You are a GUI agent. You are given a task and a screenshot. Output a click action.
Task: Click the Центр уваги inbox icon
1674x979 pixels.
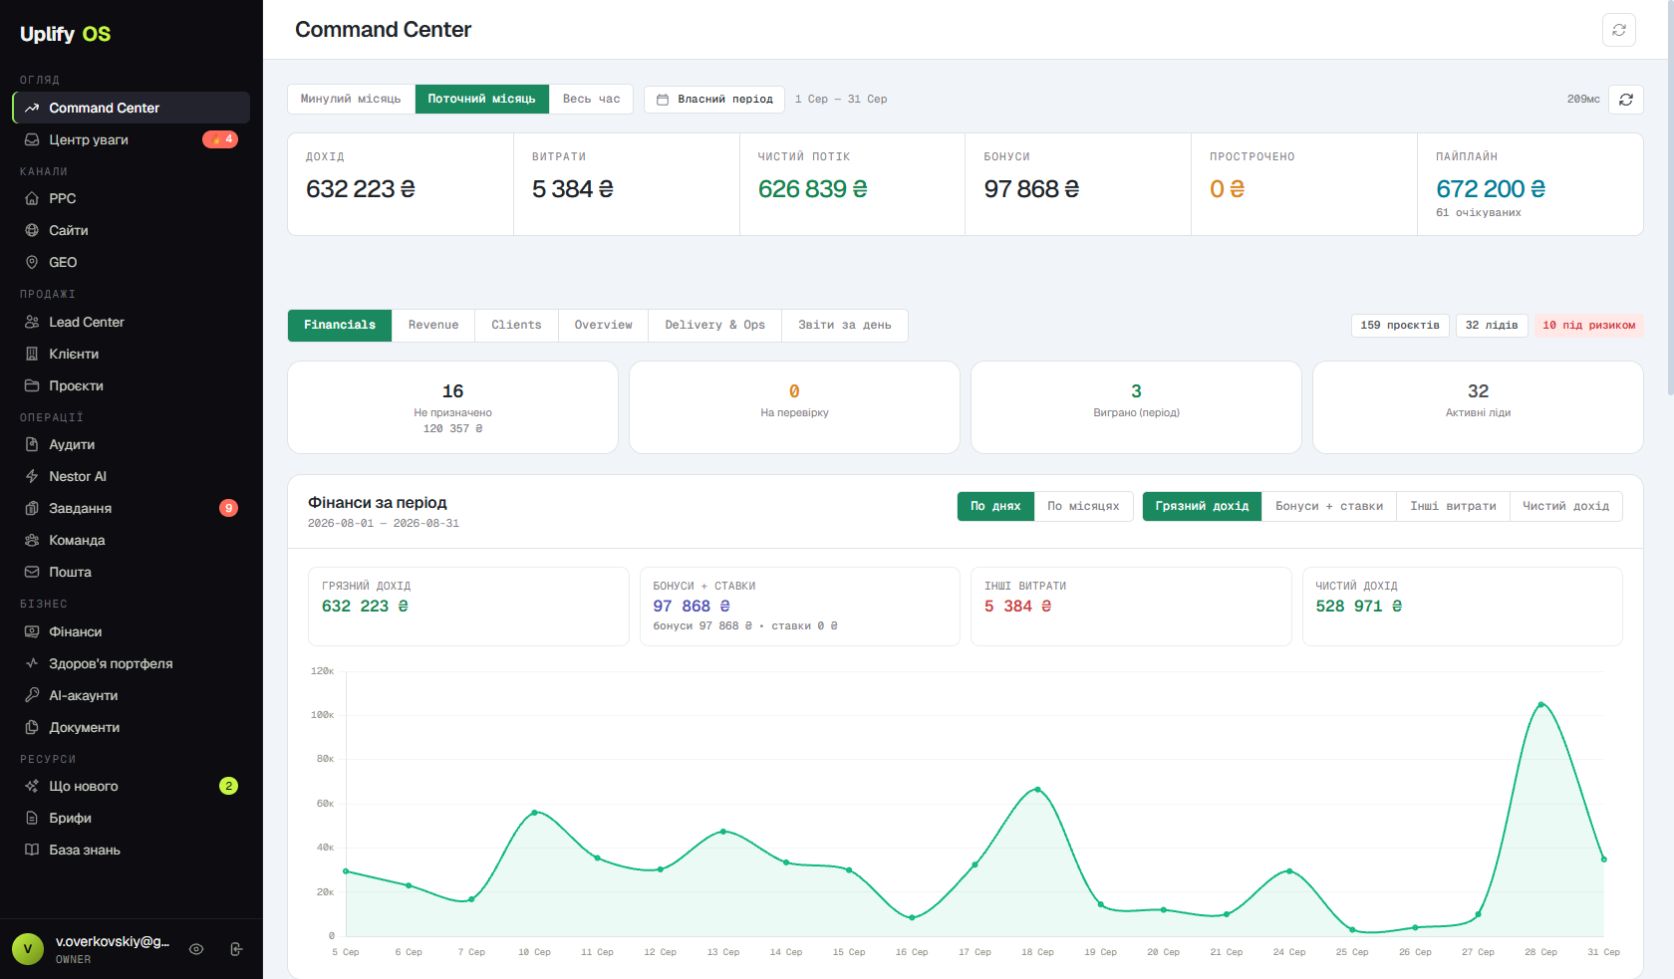(32, 140)
